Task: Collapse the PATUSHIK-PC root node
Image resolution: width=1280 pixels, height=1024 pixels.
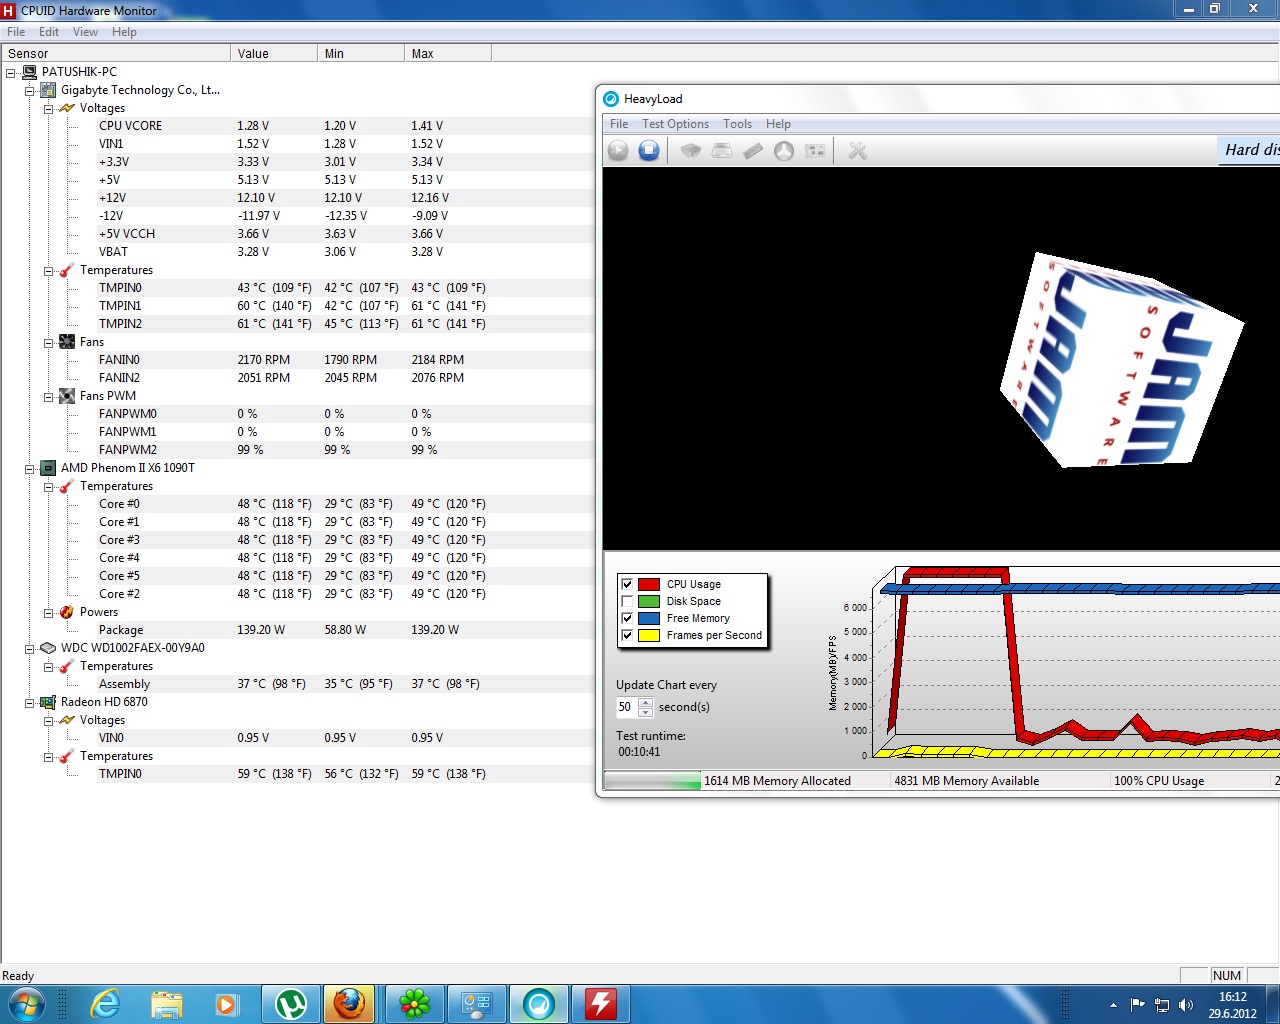Action: pyautogui.click(x=11, y=73)
